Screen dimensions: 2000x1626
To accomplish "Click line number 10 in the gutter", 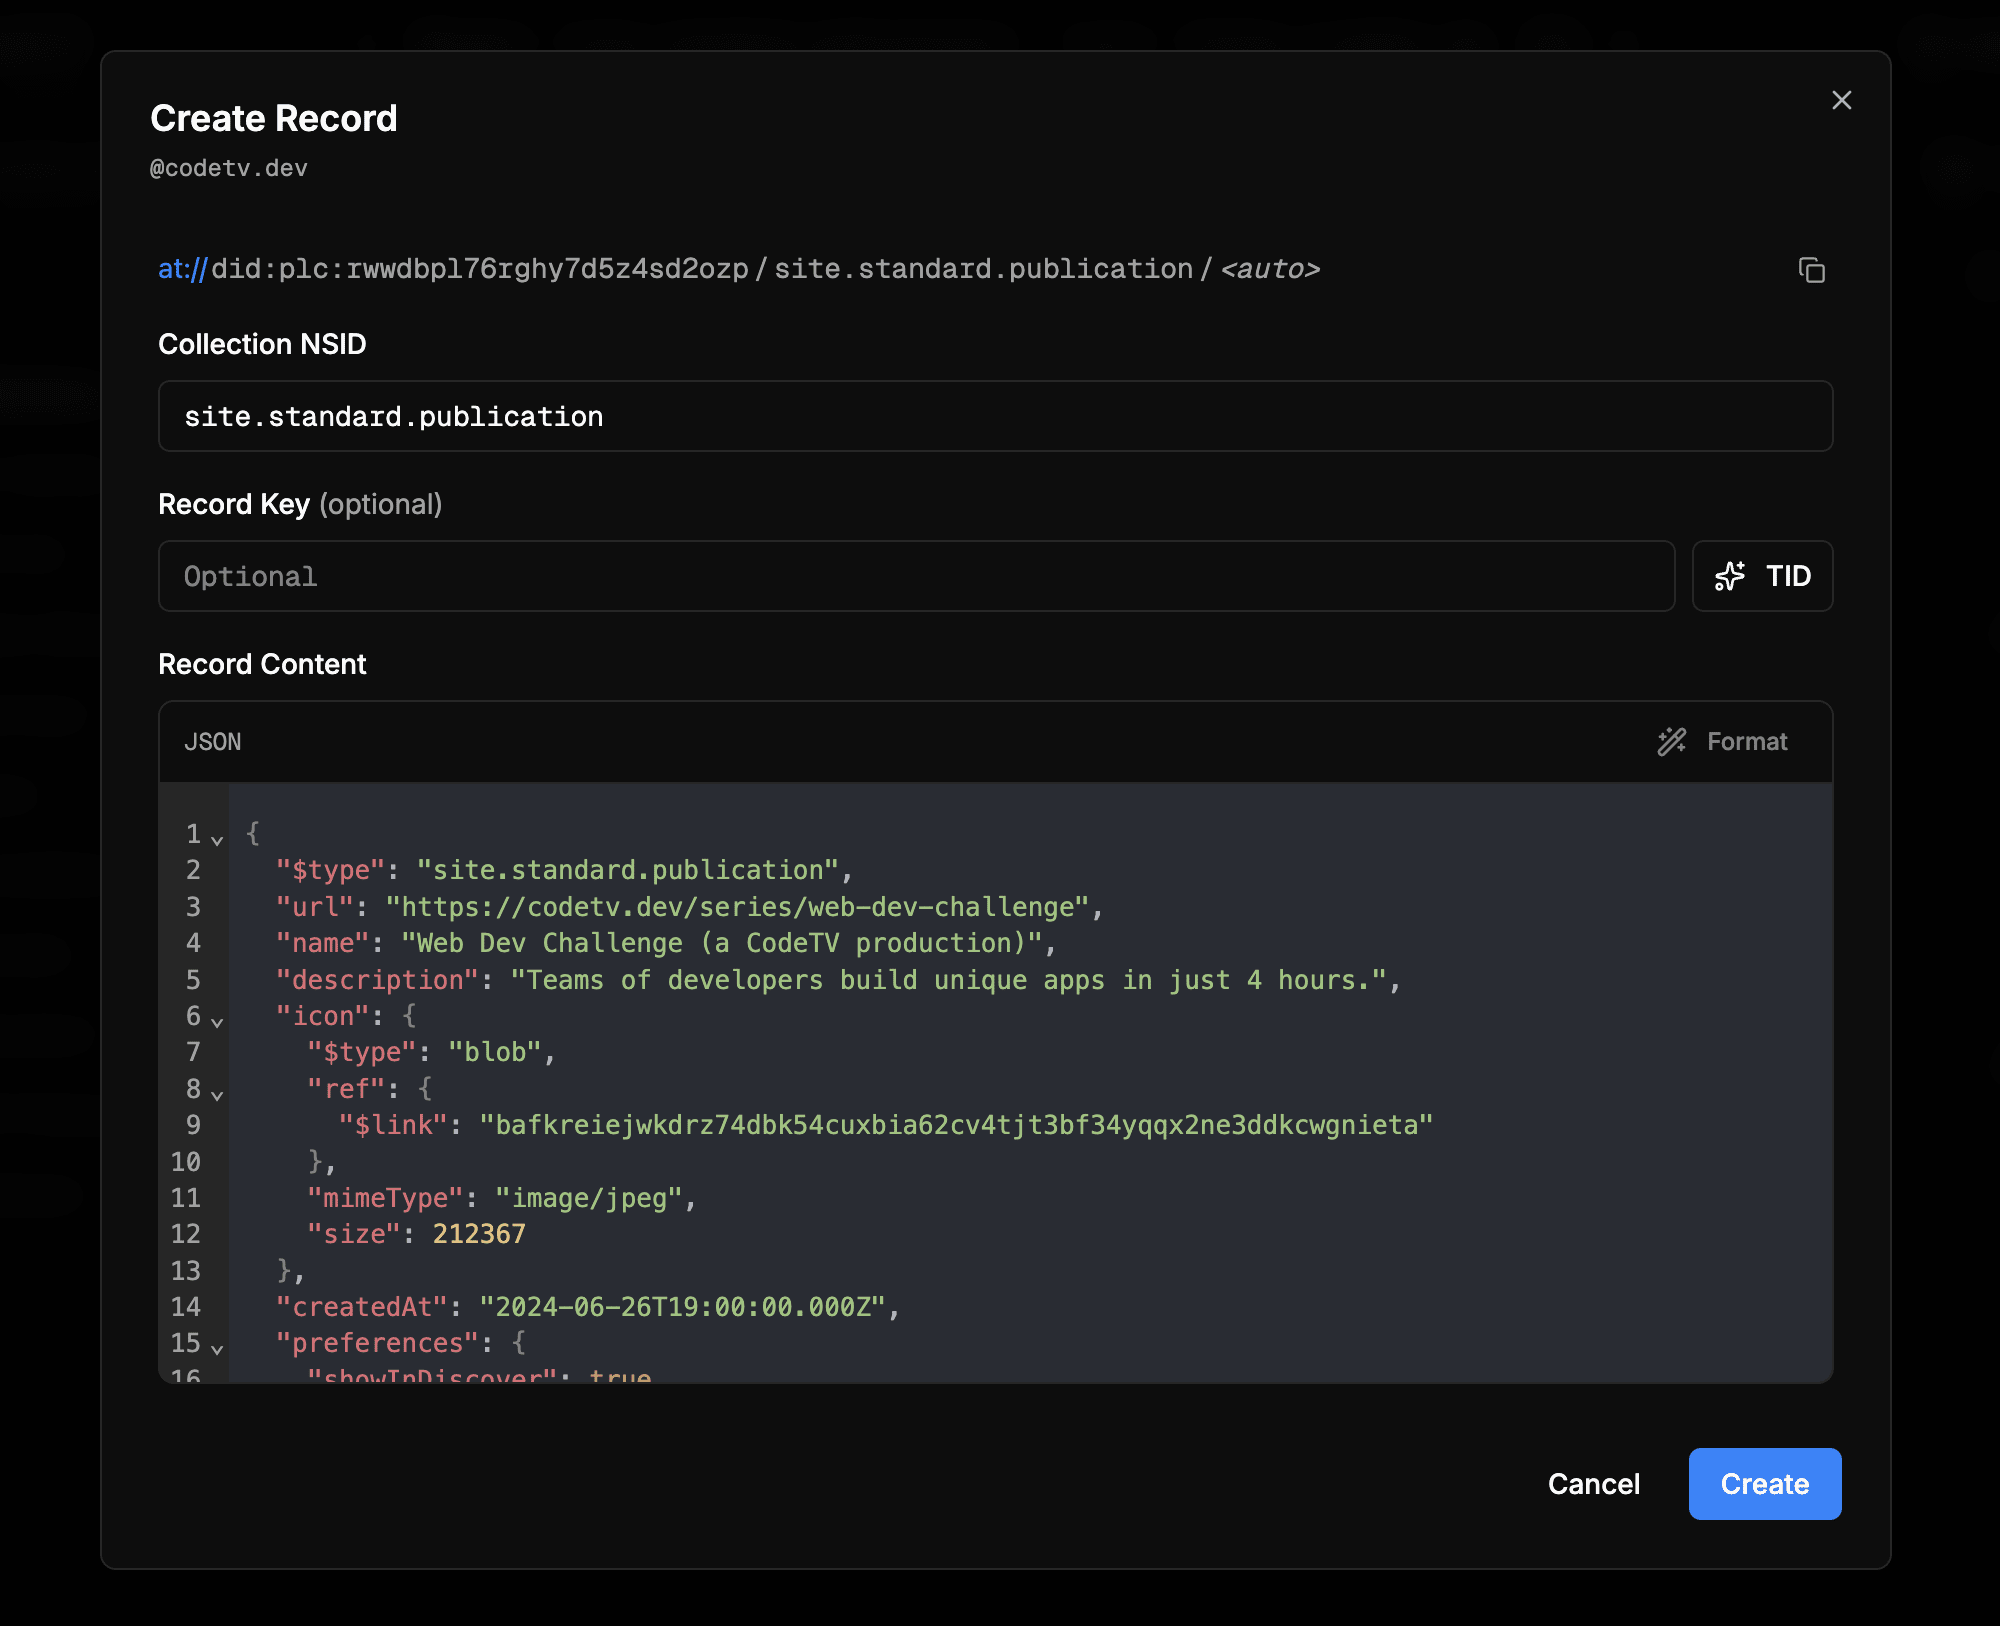I will click(186, 1162).
